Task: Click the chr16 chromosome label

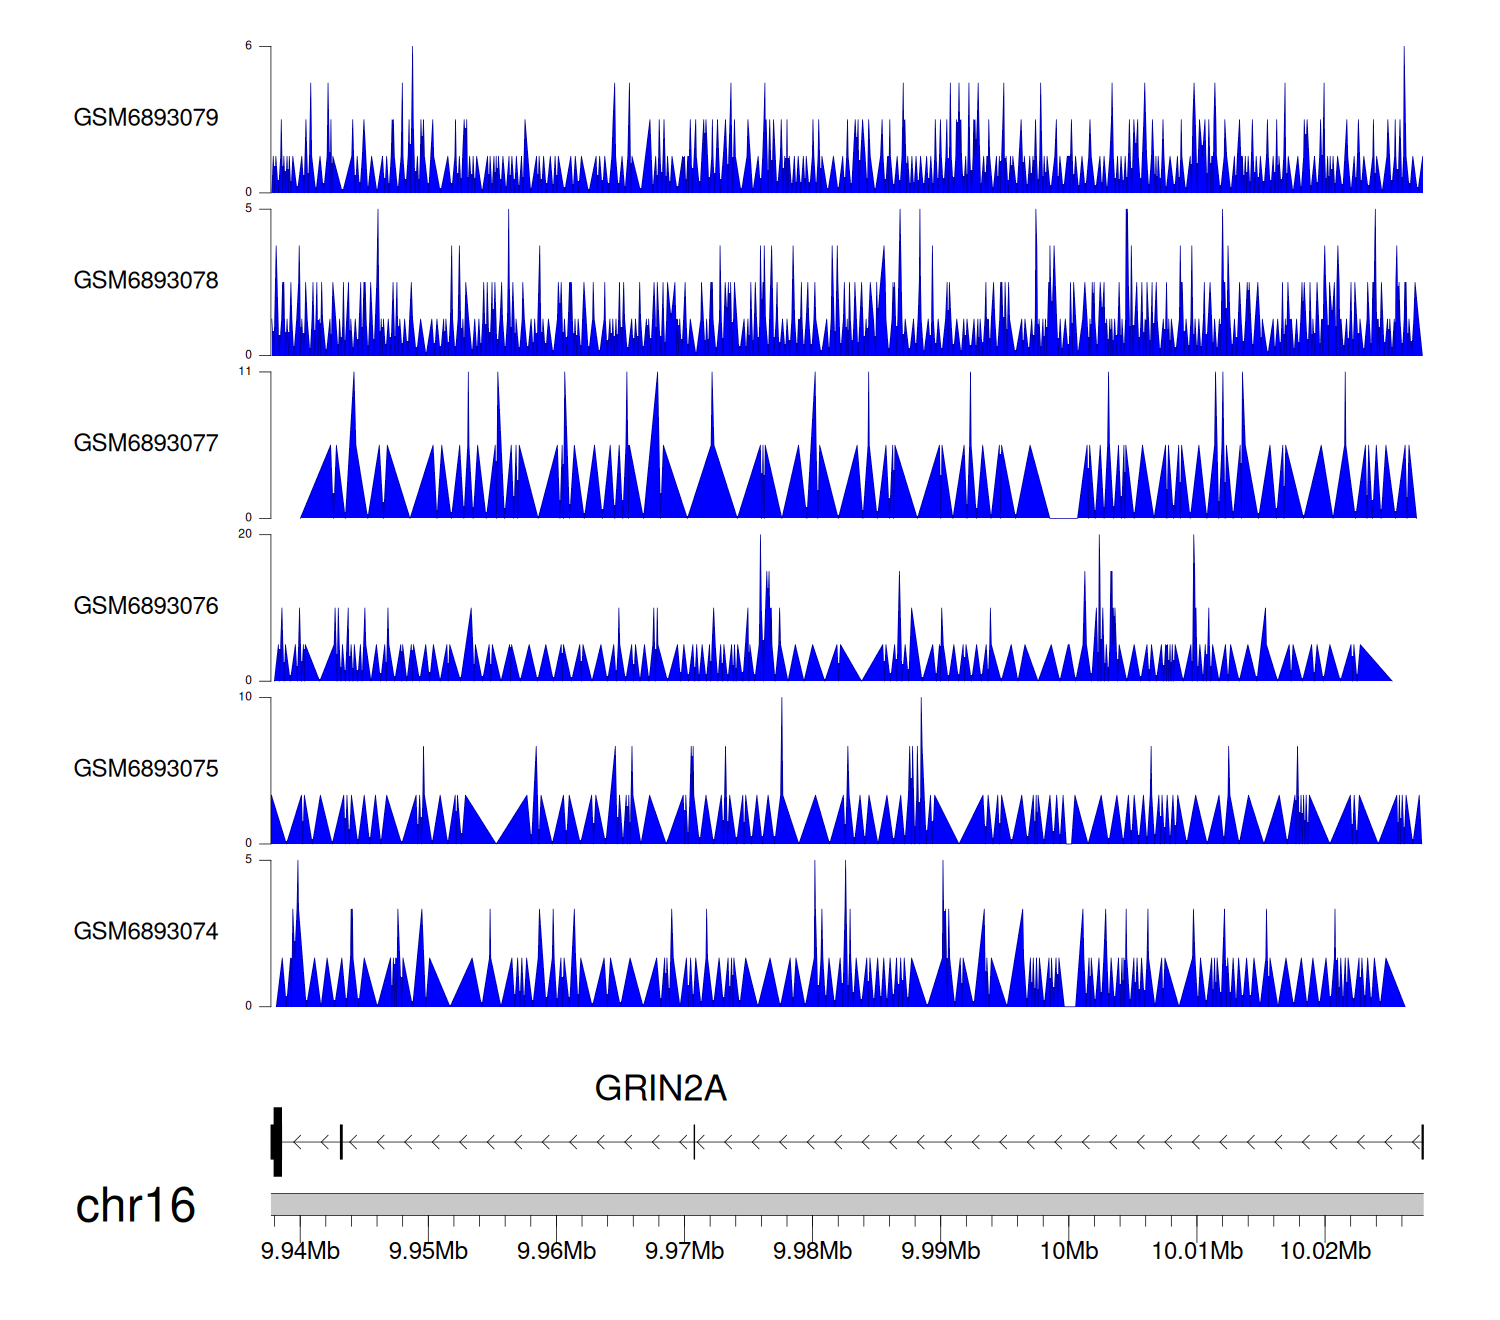Action: (x=135, y=1206)
